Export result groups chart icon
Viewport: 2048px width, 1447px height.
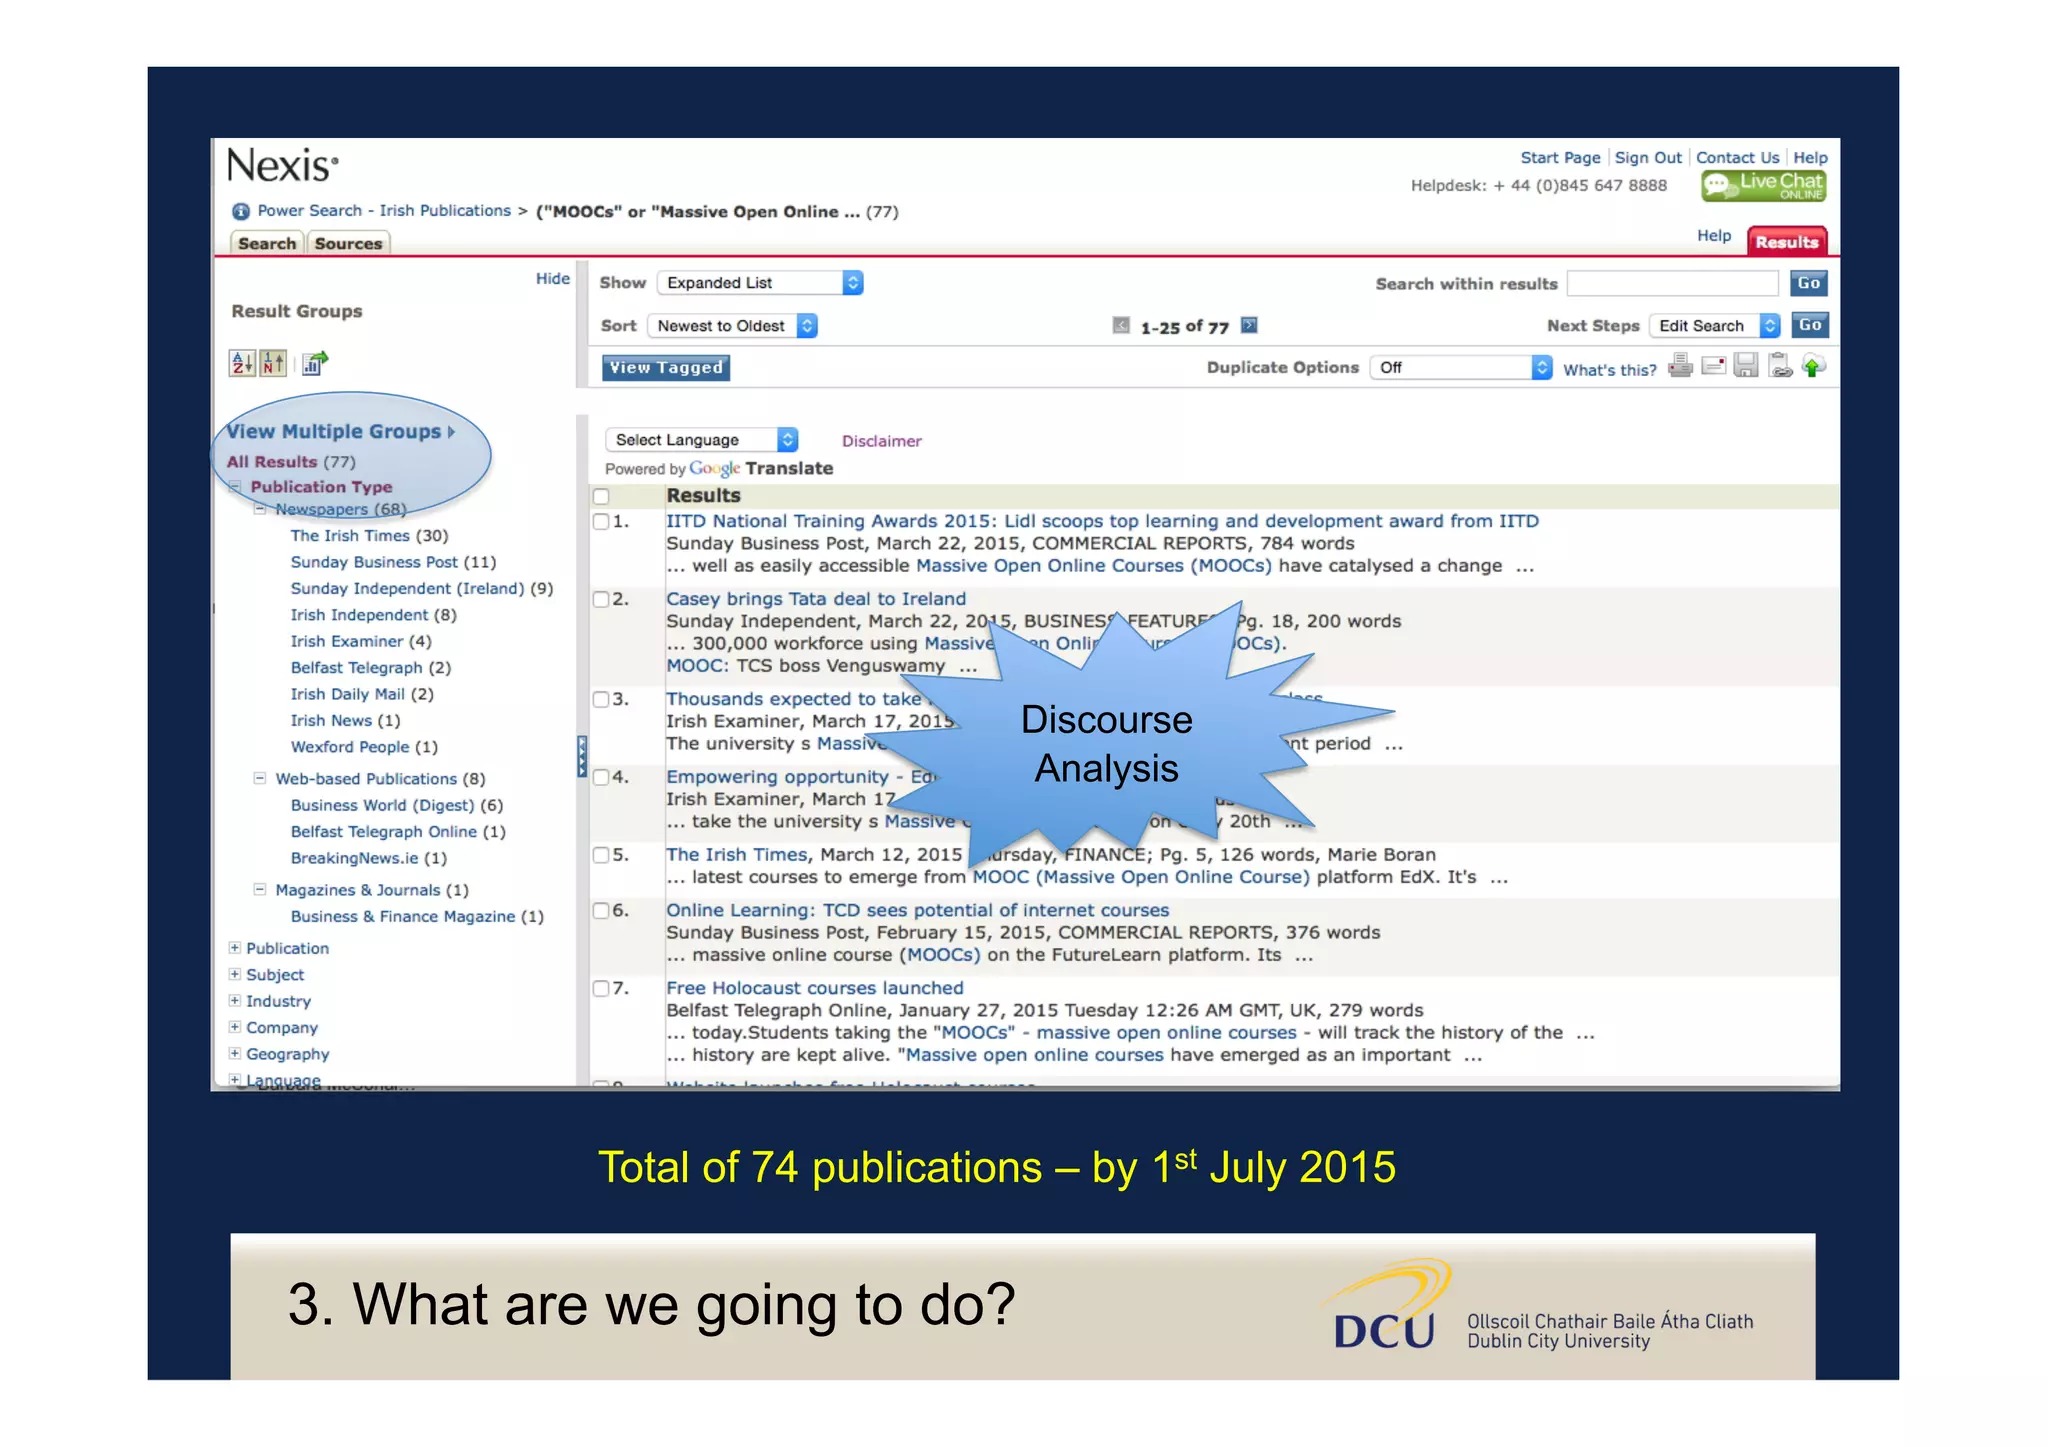click(315, 363)
